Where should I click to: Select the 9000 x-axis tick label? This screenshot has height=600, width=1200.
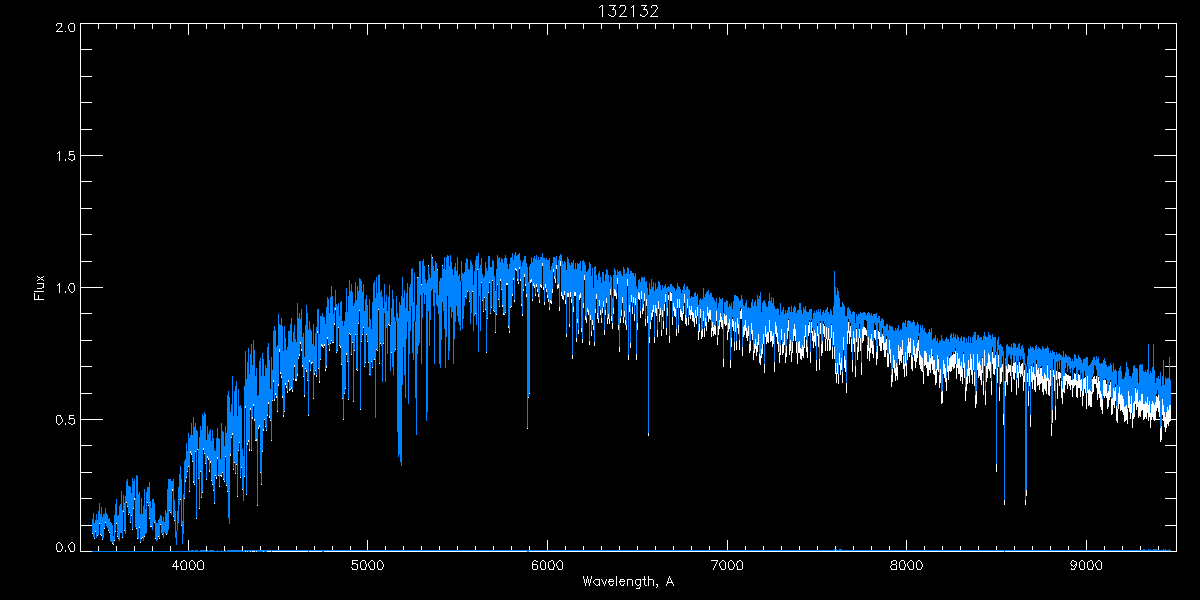click(1087, 565)
